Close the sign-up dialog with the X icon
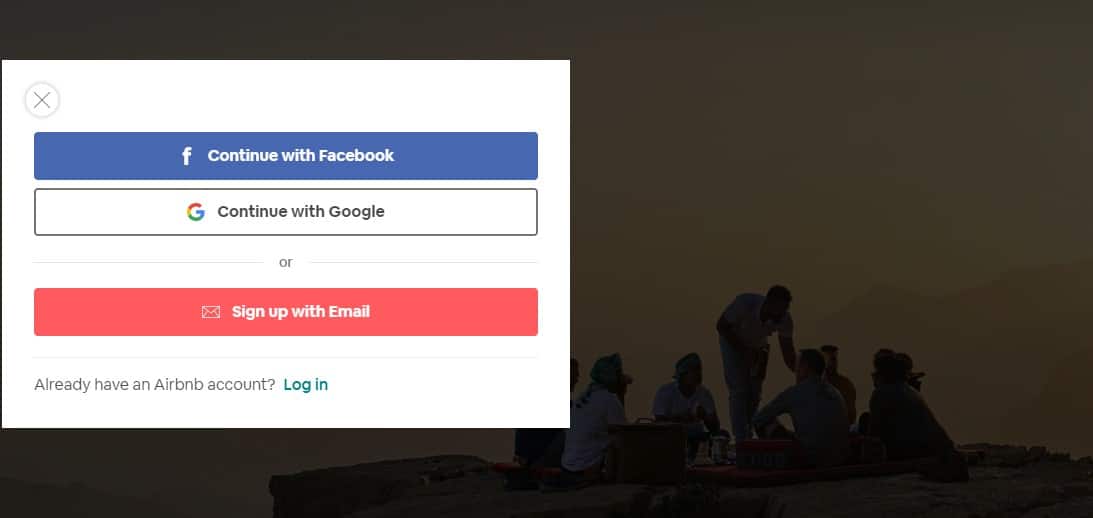1093x518 pixels. pos(42,100)
